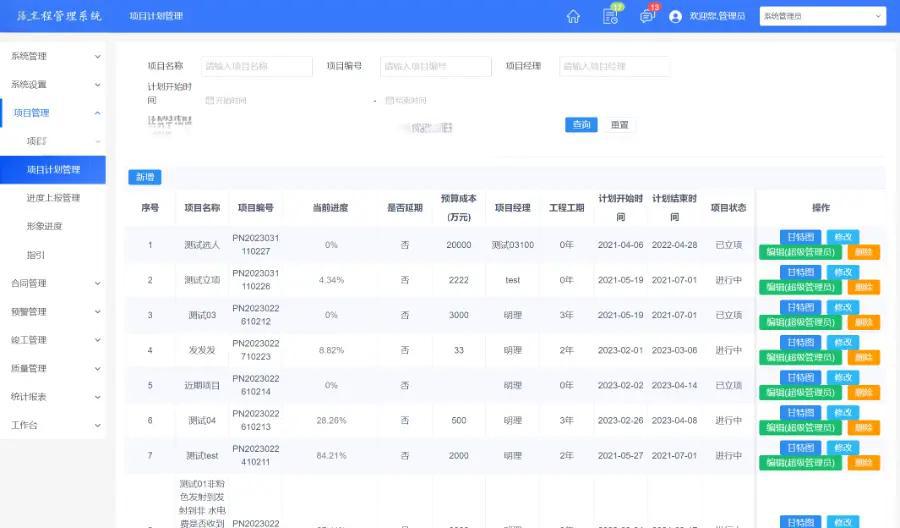Viewport: 900px width, 528px height.
Task: Open the 系统管理员 role dropdown
Action: pos(822,16)
